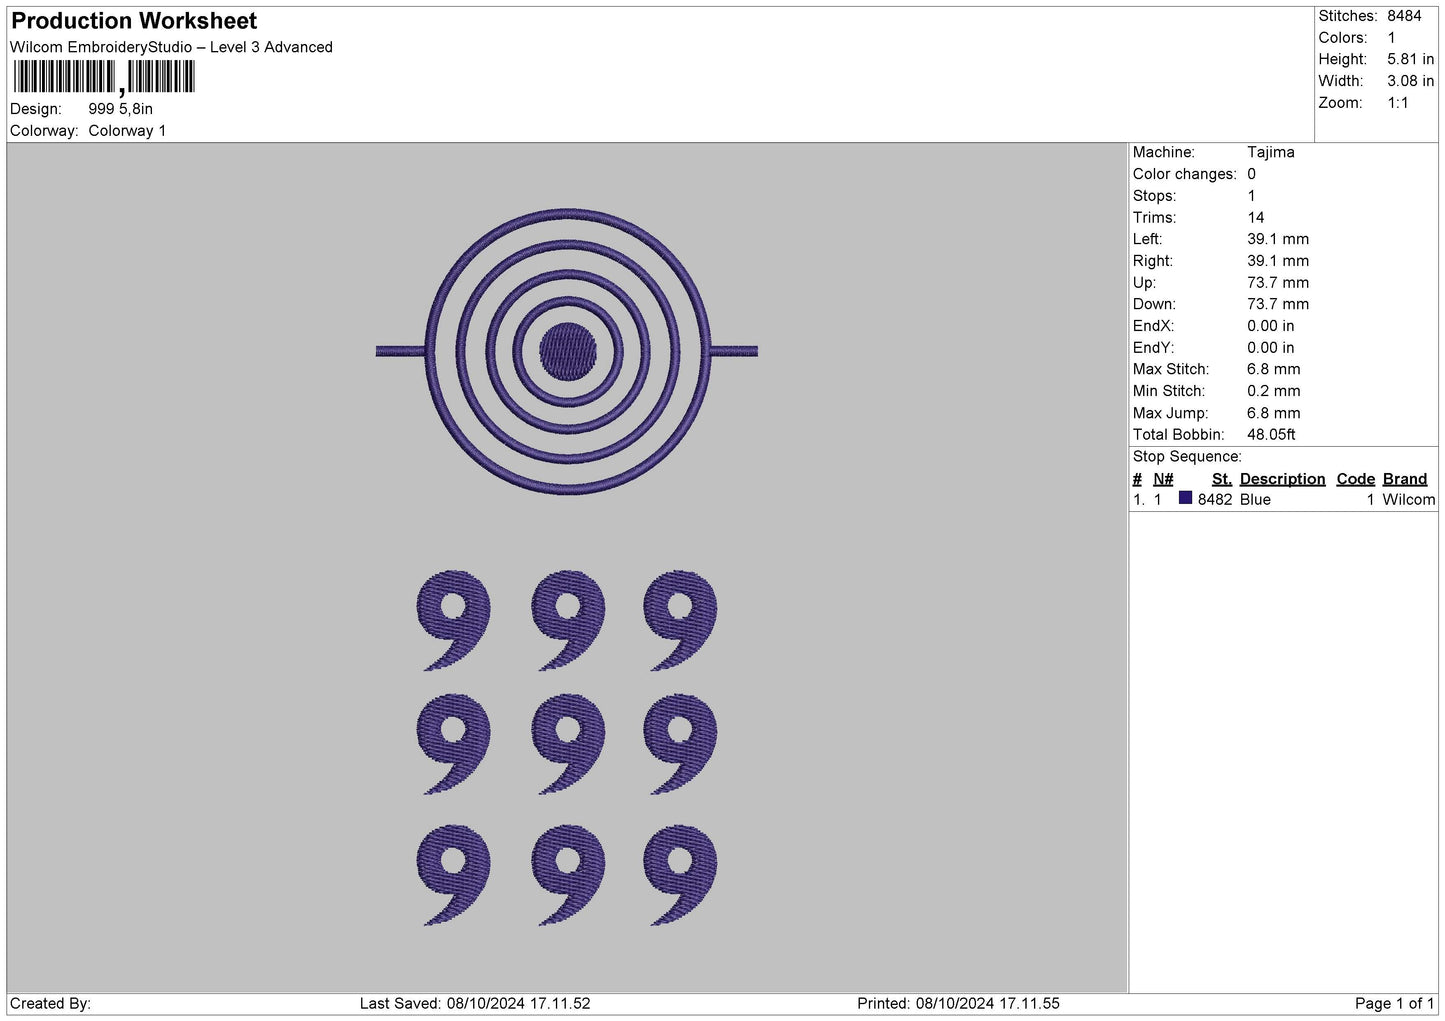Click the Max Stitch value "6.8 mm"
The image size is (1445, 1021).
pos(1274,369)
